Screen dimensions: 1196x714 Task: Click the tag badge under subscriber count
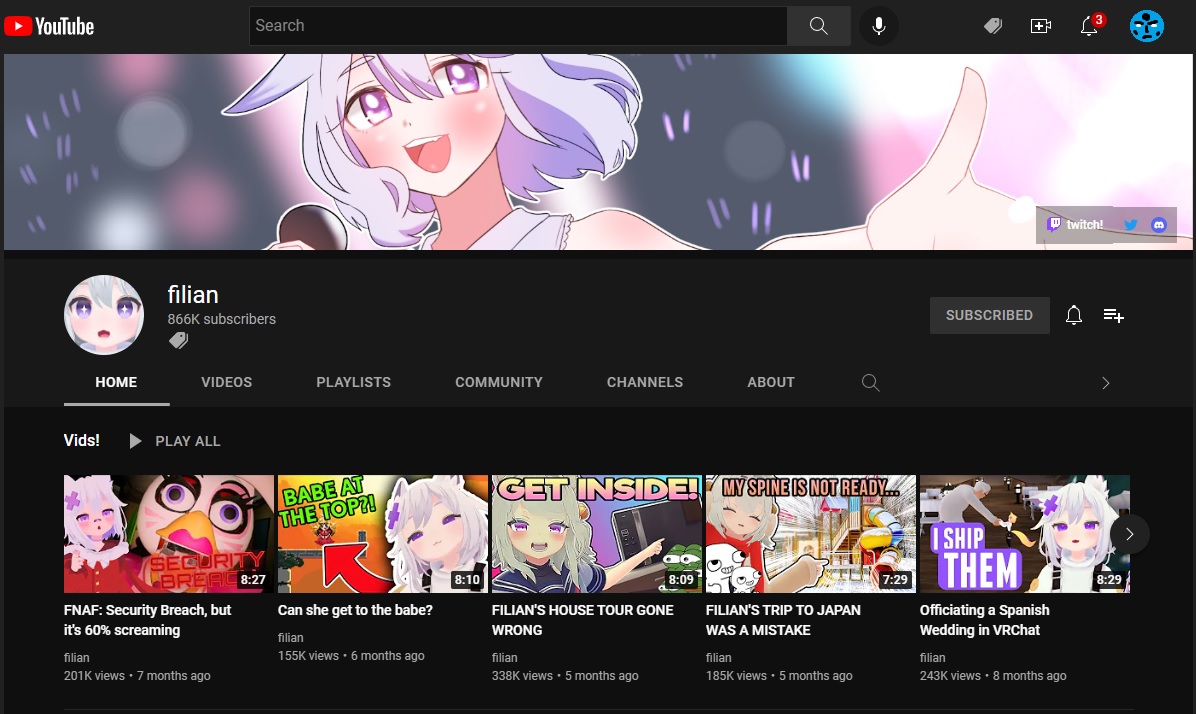coord(178,340)
